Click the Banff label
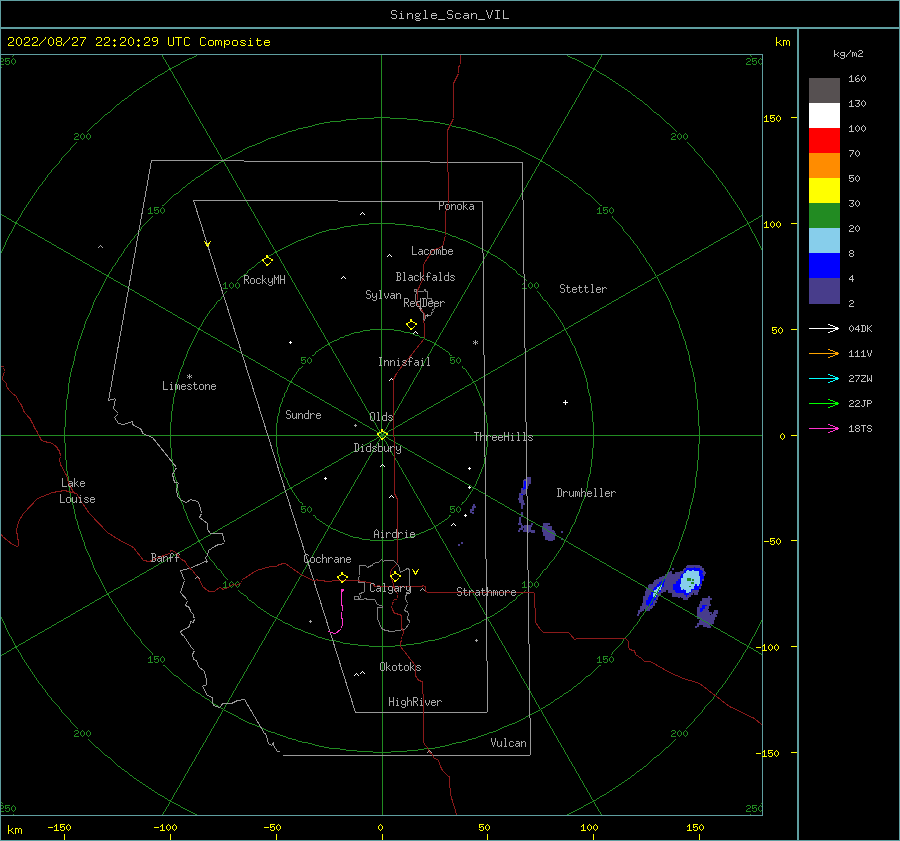 point(165,557)
